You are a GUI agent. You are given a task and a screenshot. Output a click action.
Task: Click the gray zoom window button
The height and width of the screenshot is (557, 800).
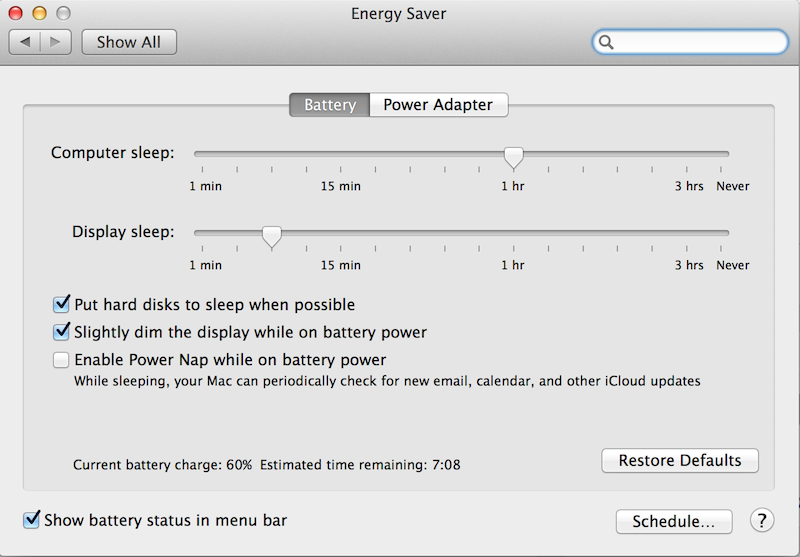(63, 14)
